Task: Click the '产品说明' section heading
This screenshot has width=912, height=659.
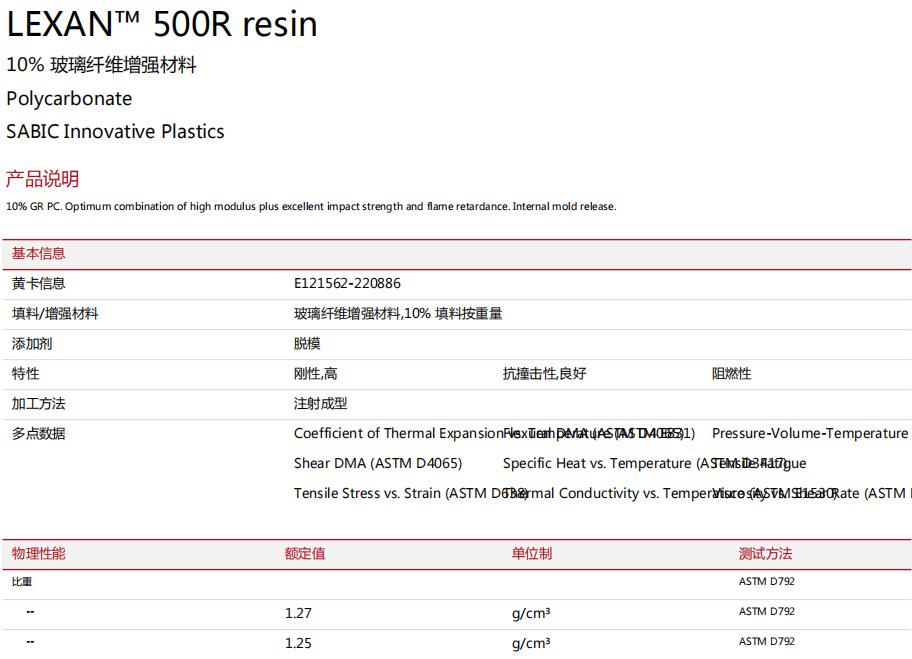Action: pos(42,179)
